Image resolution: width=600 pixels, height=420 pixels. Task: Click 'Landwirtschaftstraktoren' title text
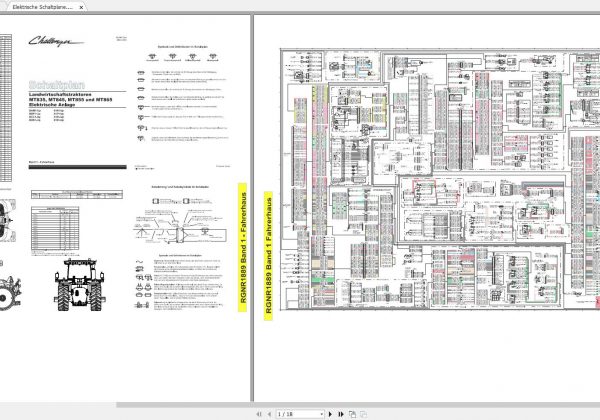click(60, 94)
